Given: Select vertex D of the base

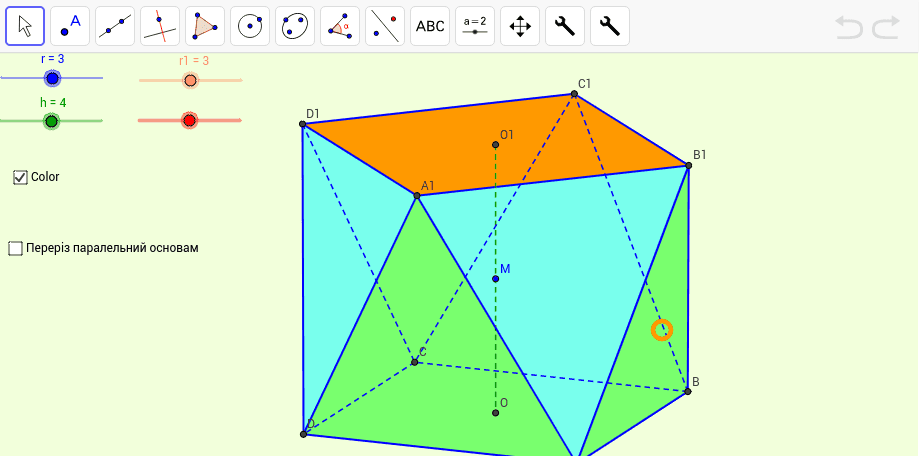Looking at the screenshot, I should (x=303, y=434).
